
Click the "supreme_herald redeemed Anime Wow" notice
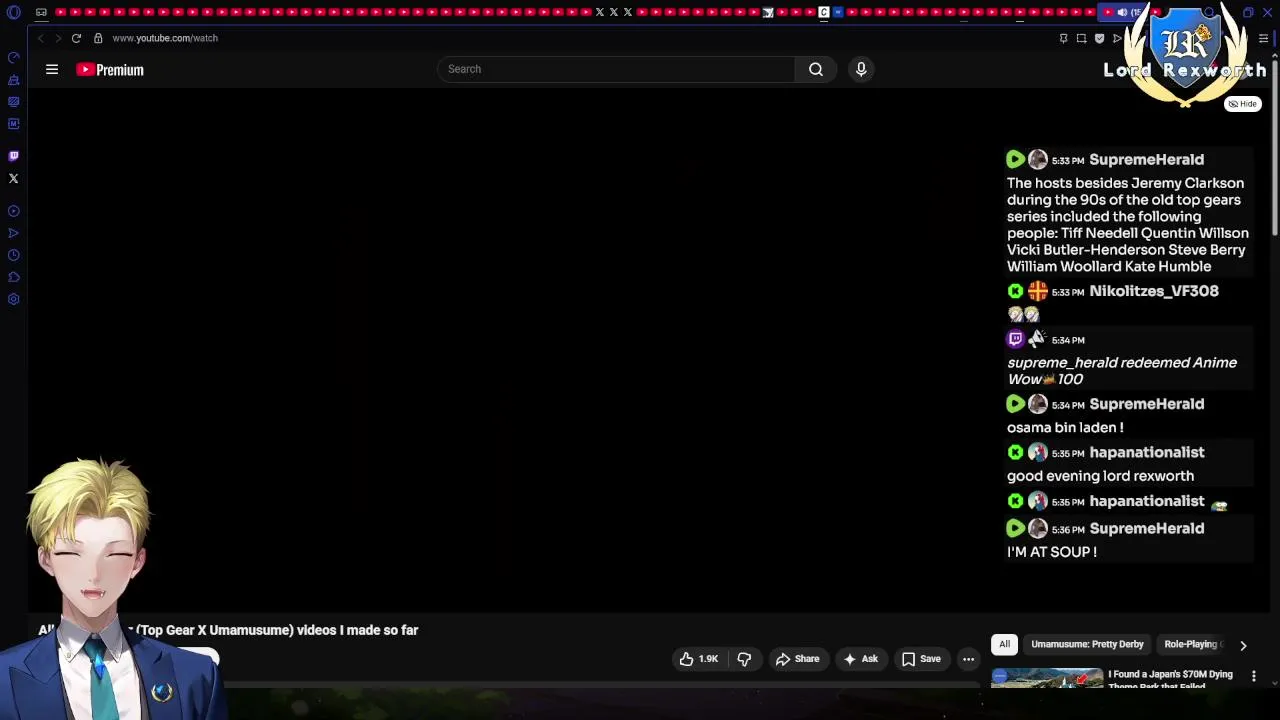pyautogui.click(x=1122, y=371)
